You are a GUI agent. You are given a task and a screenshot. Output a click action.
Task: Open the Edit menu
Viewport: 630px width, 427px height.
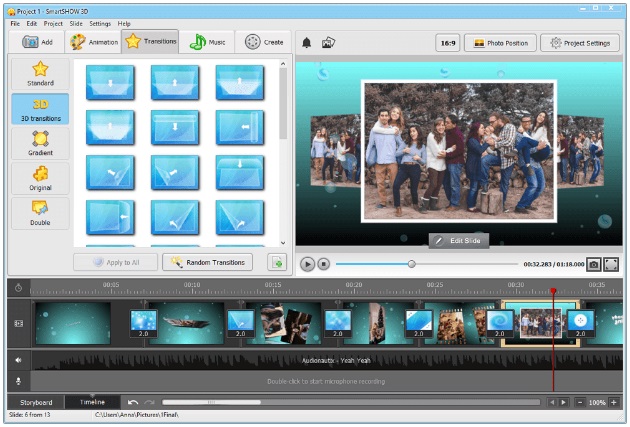click(32, 24)
